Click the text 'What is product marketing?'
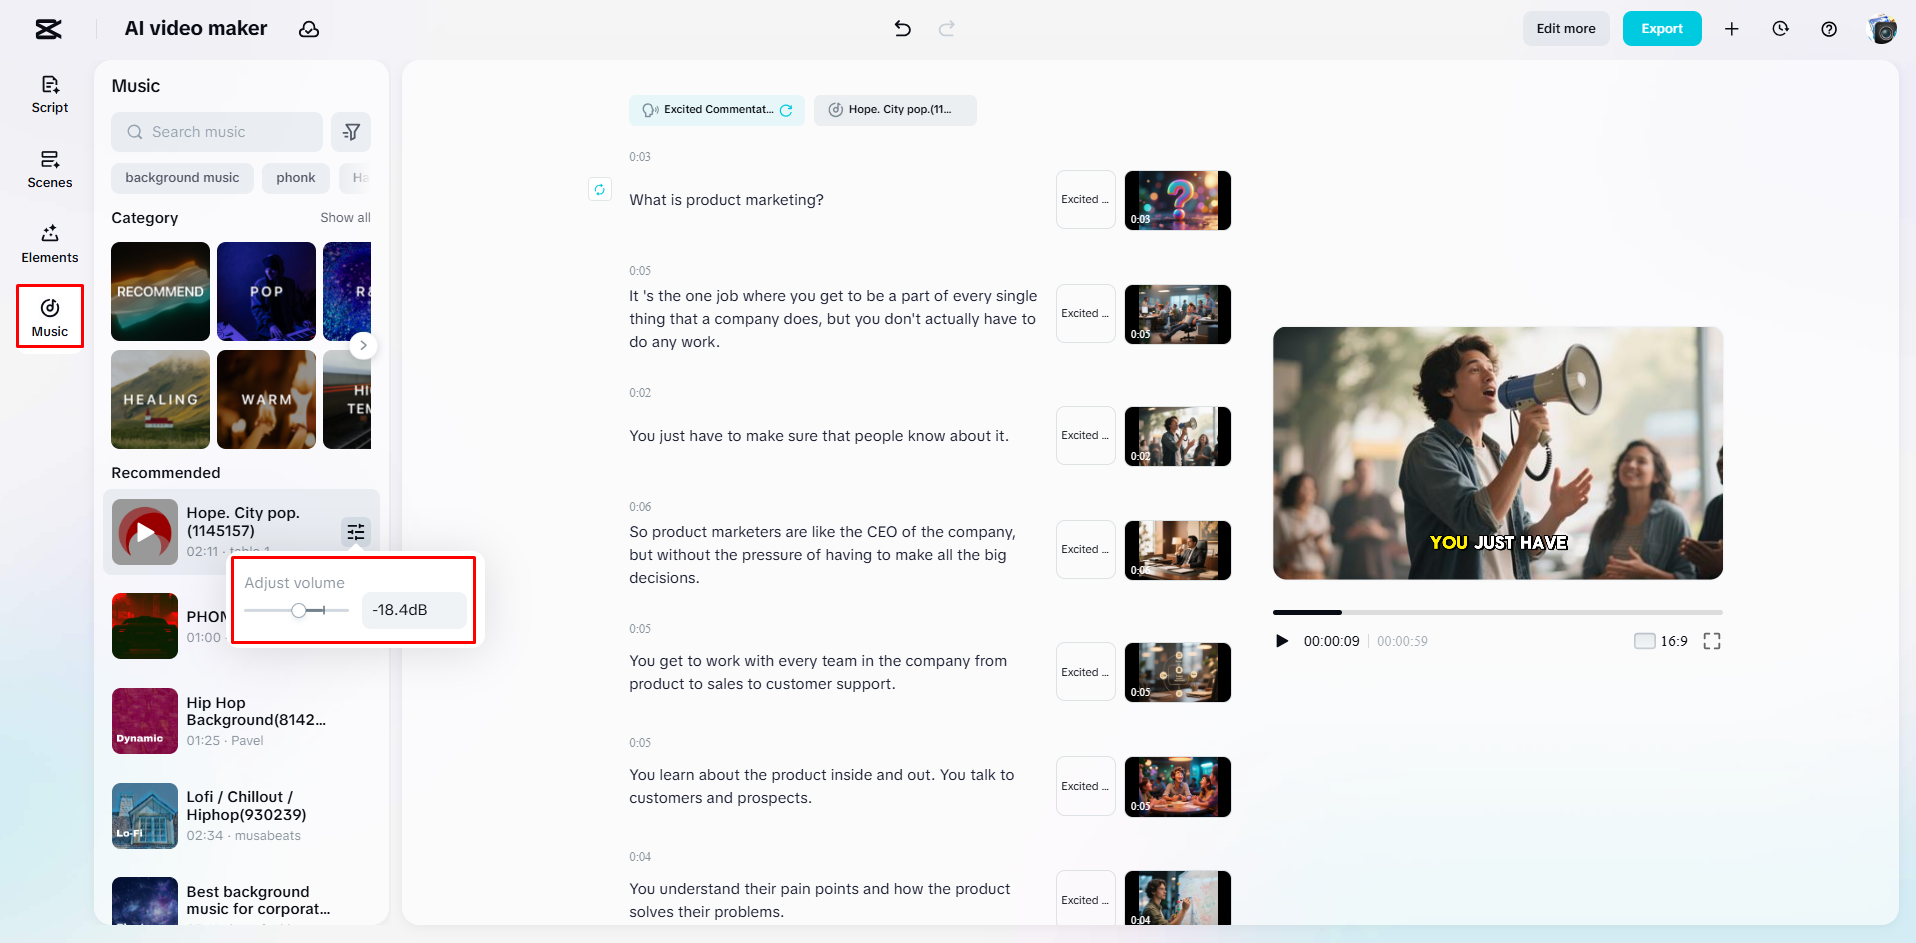 click(726, 200)
